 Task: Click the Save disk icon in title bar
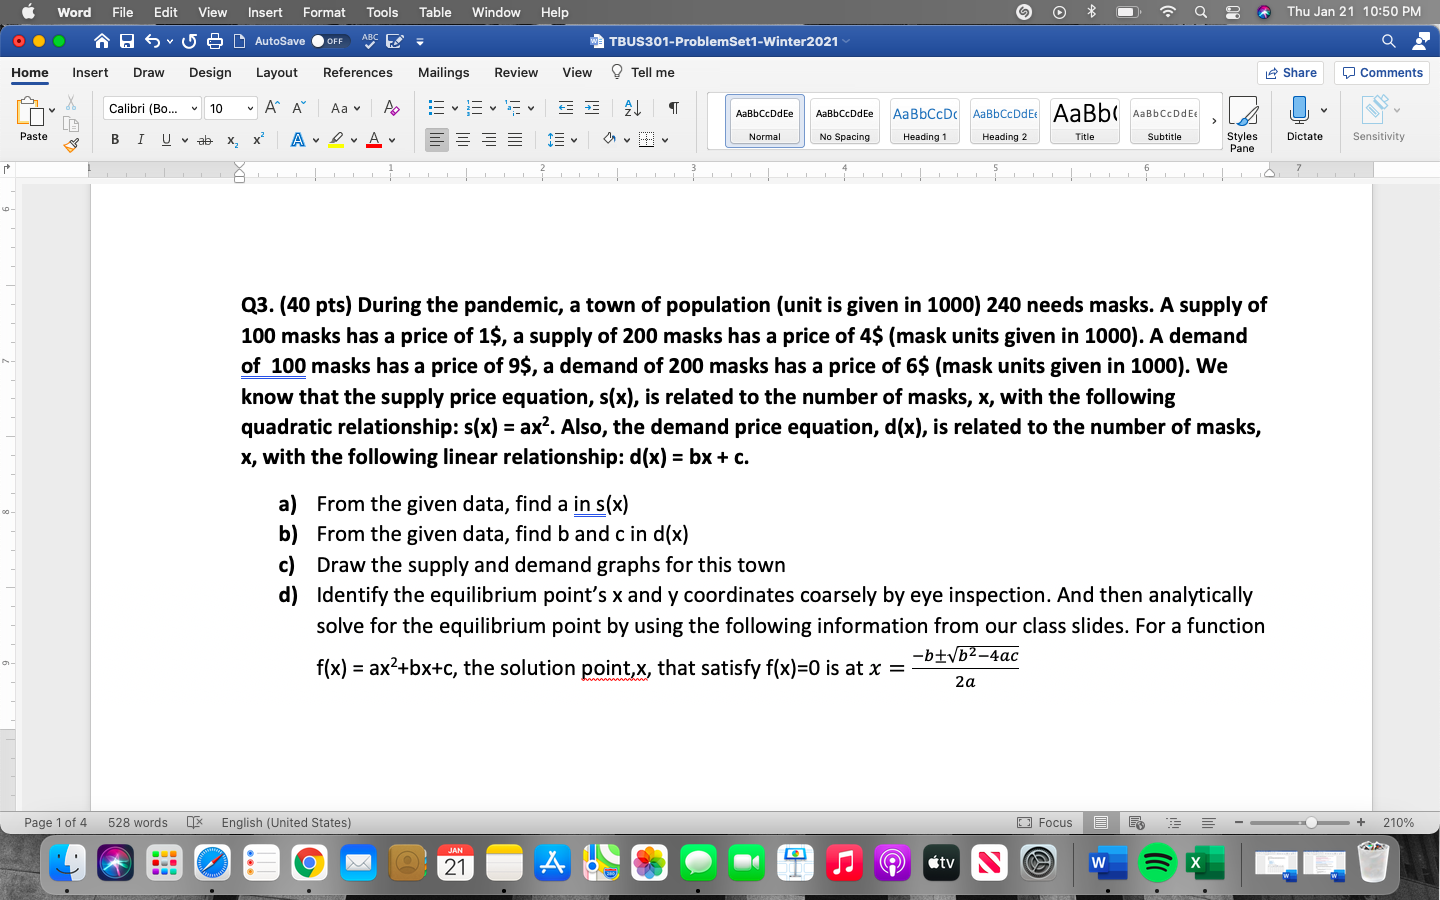tap(127, 41)
